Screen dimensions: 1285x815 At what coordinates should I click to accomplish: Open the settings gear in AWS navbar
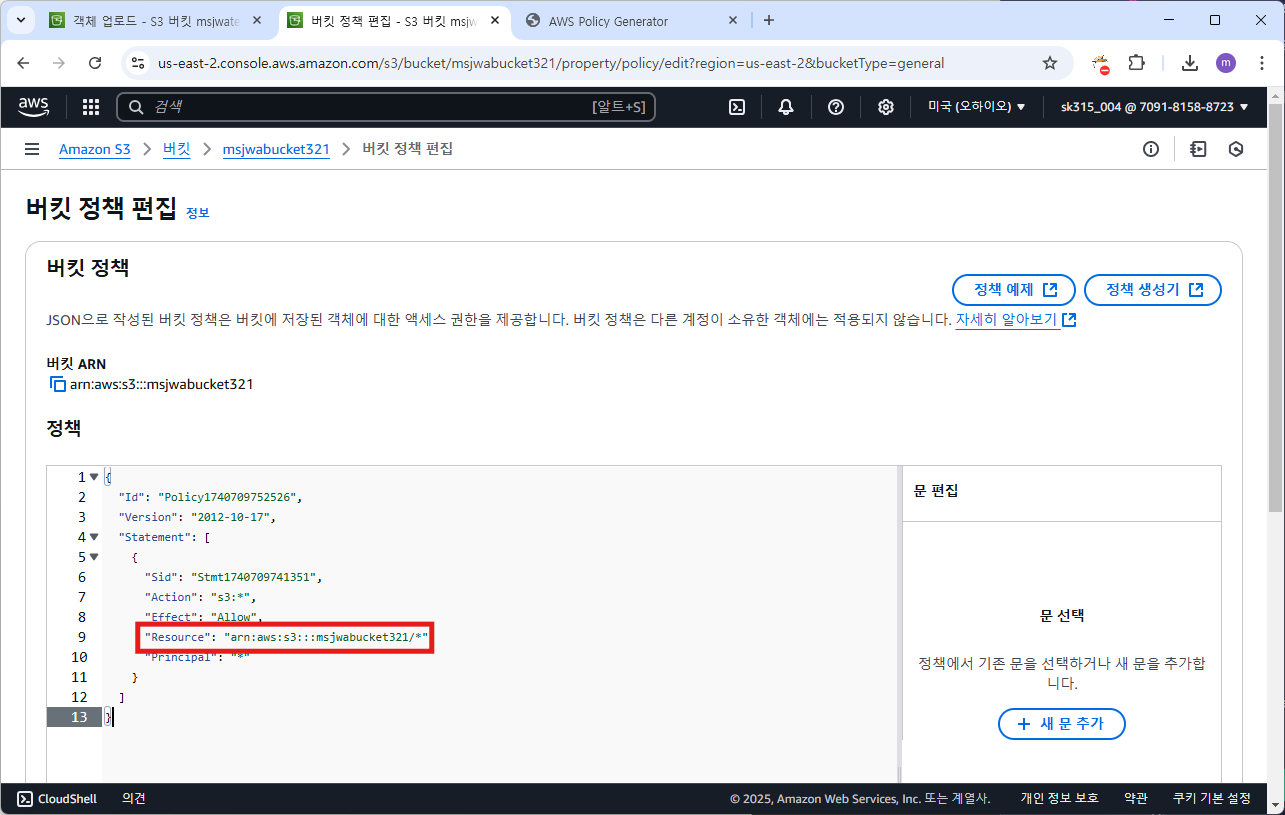point(885,107)
